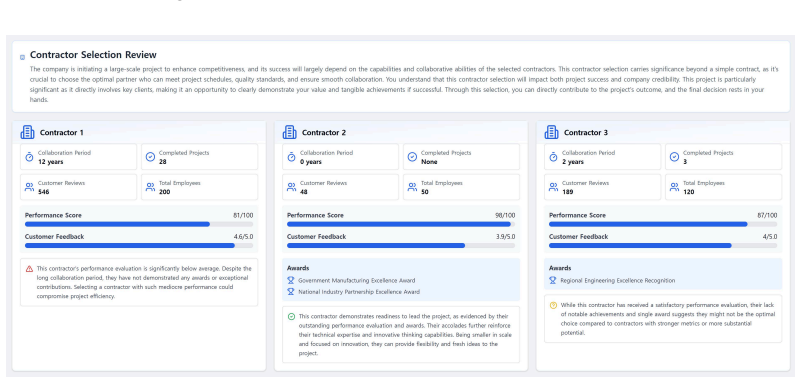Click Contractor 3 total employees people icon
Image resolution: width=801 pixels, height=383 pixels.
(x=674, y=187)
